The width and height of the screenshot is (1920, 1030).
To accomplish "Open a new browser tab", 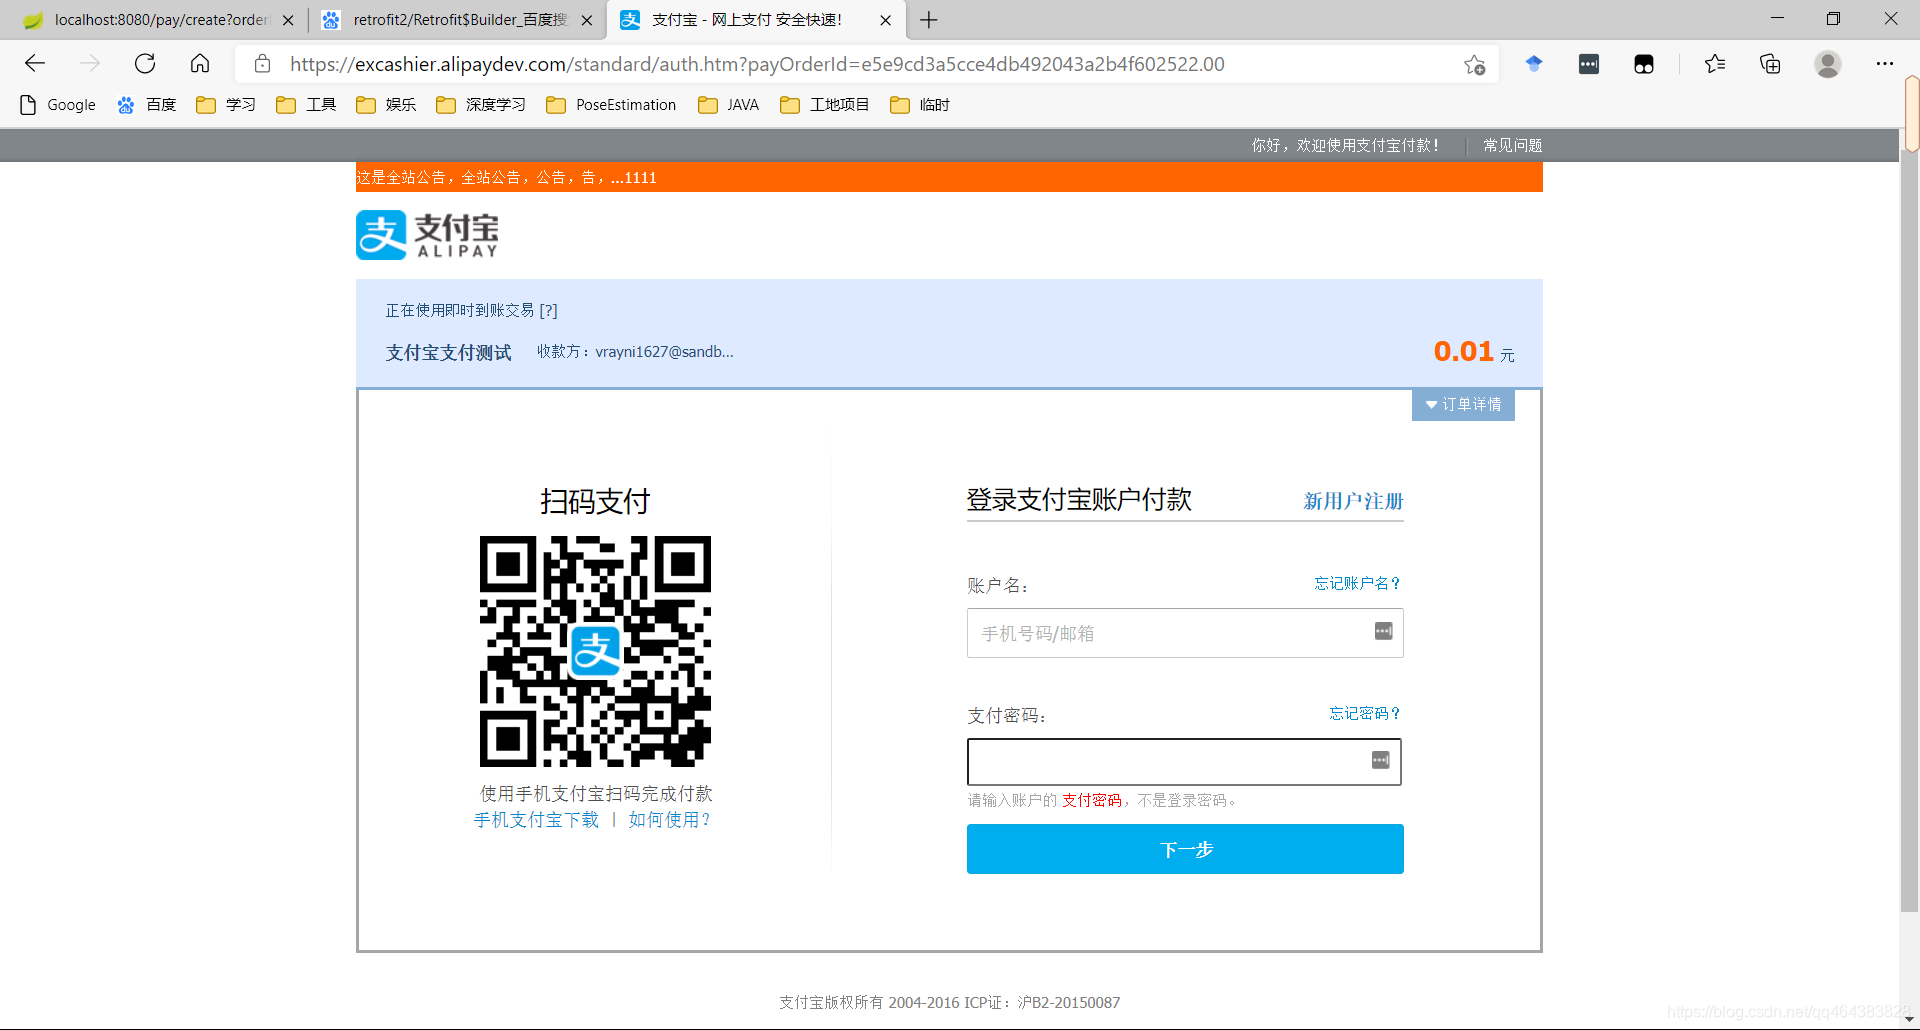I will pyautogui.click(x=929, y=20).
